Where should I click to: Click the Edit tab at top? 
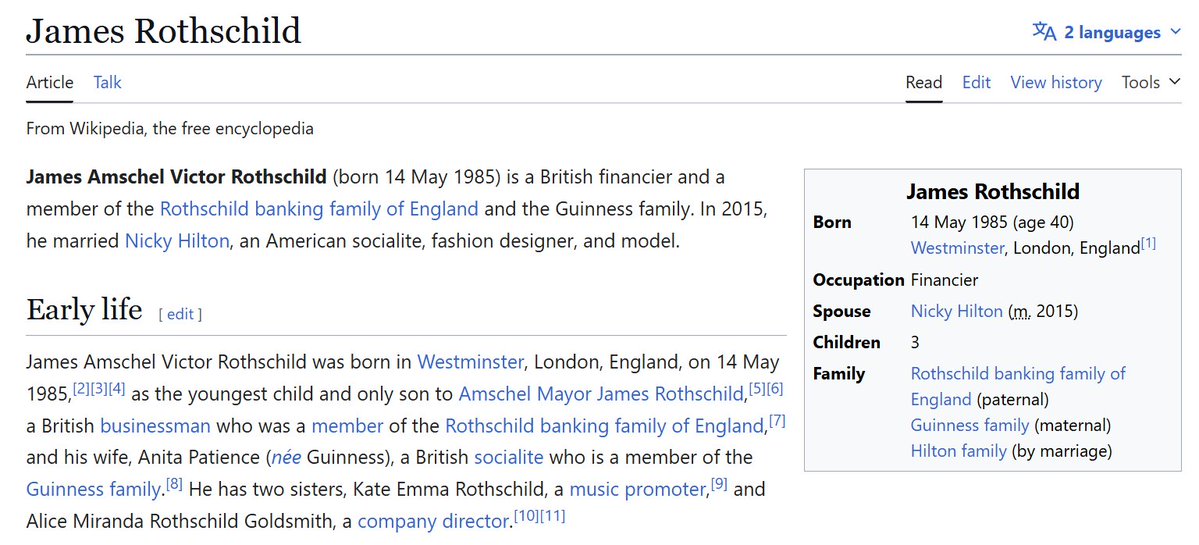[x=976, y=82]
